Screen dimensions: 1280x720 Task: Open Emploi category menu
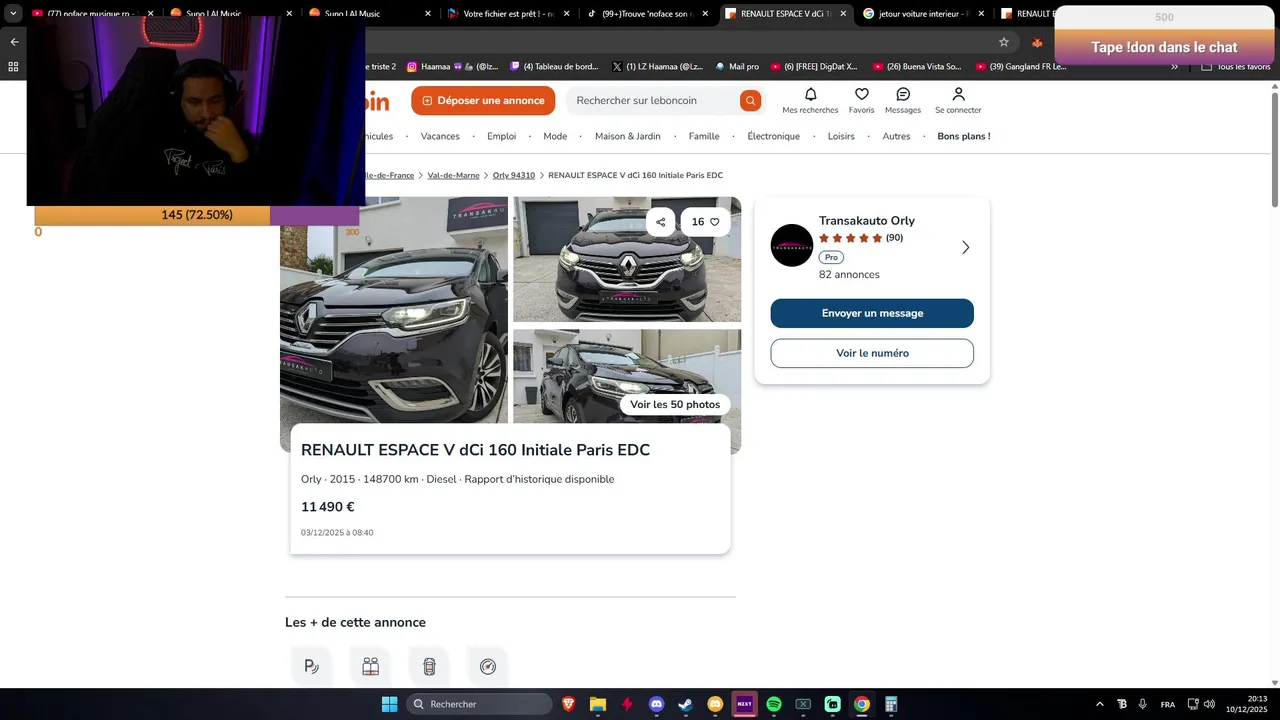(501, 136)
